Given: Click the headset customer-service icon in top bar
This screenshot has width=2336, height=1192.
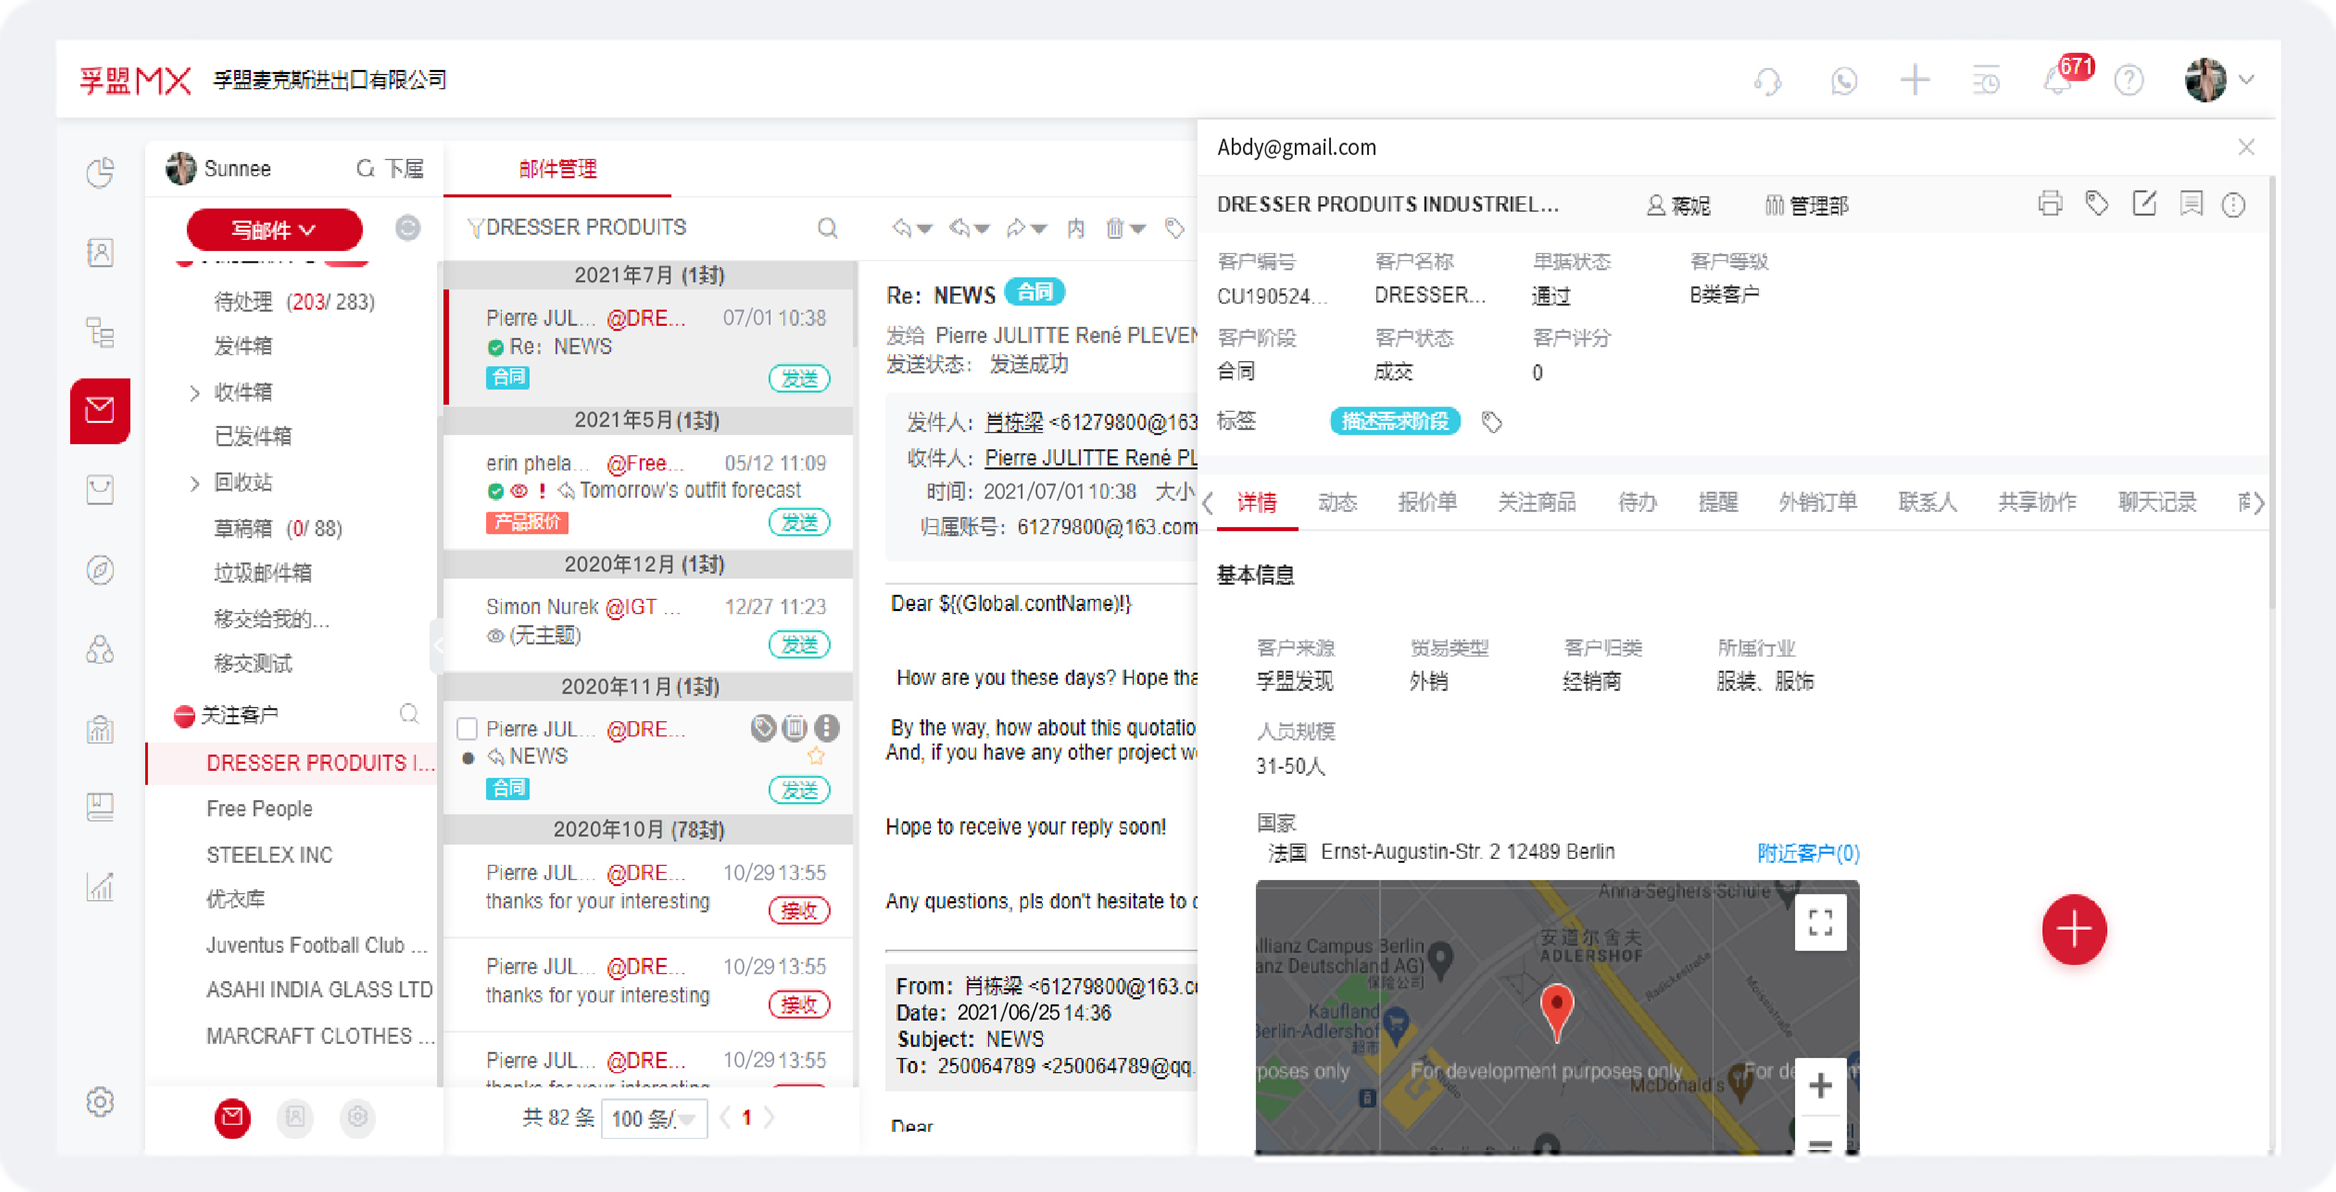Looking at the screenshot, I should click(x=1768, y=82).
